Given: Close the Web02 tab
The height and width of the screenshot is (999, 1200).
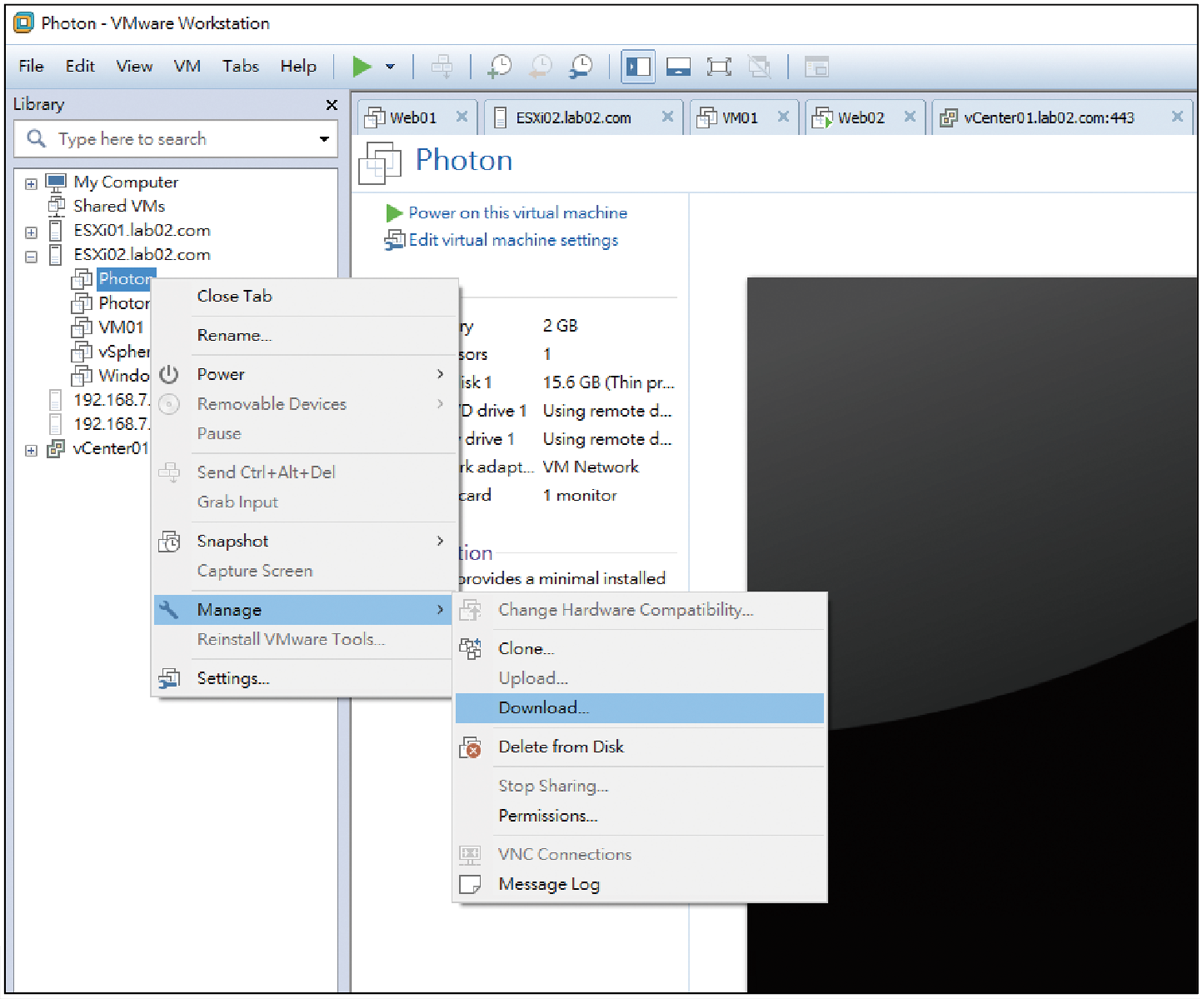Looking at the screenshot, I should coord(909,117).
